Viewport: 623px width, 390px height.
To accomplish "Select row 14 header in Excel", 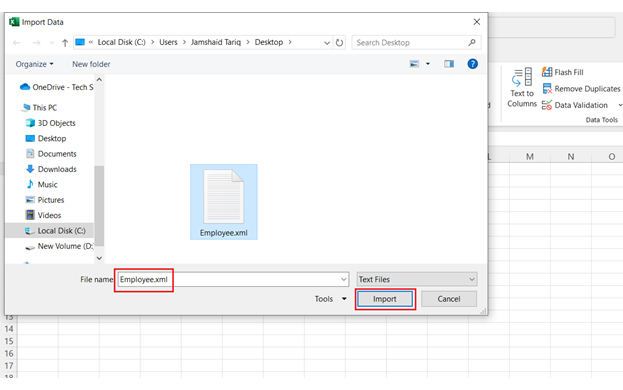I will [9, 329].
